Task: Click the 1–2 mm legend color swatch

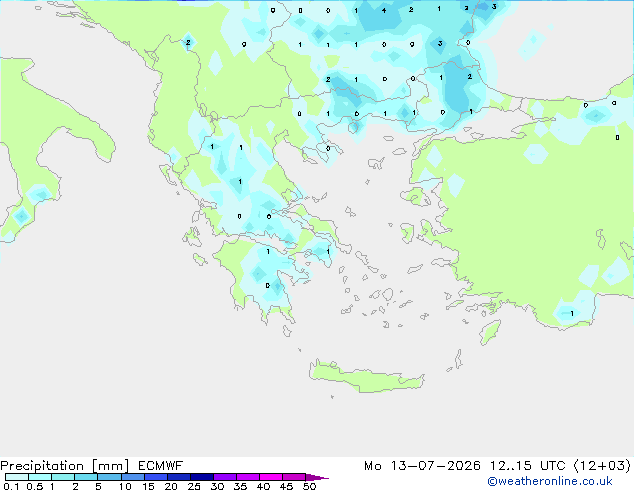Action: tap(63, 477)
